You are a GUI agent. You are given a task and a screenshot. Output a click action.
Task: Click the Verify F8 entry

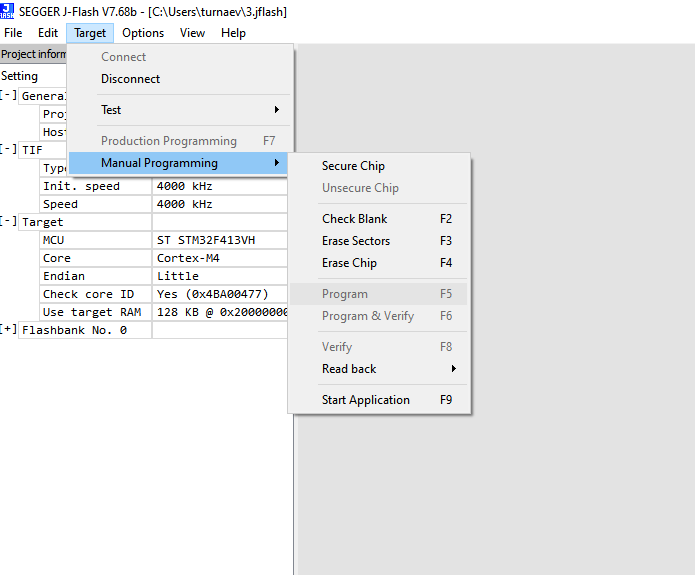click(379, 347)
